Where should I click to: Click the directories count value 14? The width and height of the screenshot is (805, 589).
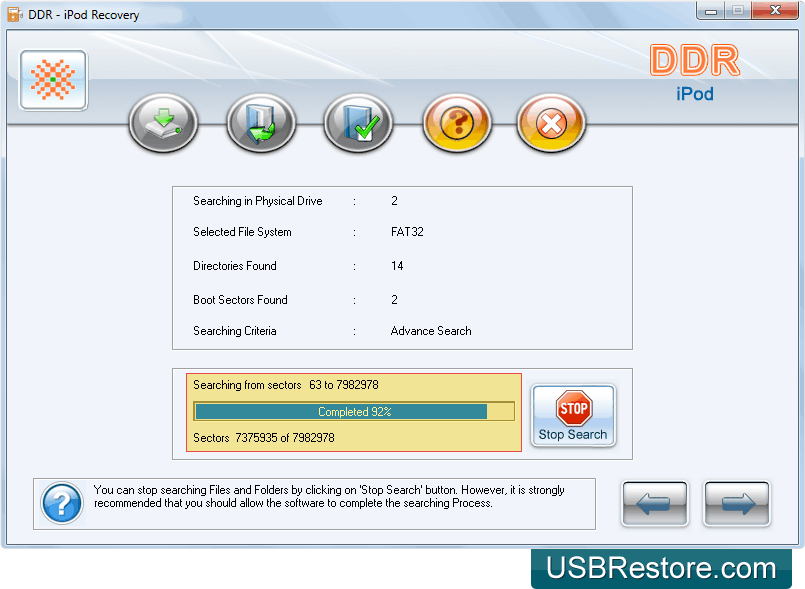[x=397, y=265]
